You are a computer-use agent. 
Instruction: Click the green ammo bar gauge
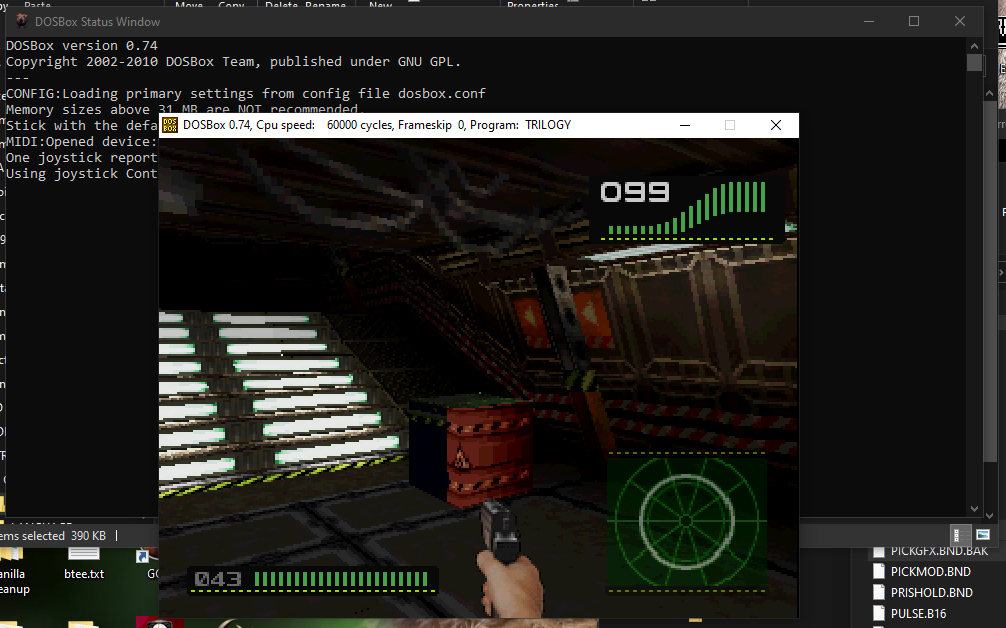tap(341, 579)
